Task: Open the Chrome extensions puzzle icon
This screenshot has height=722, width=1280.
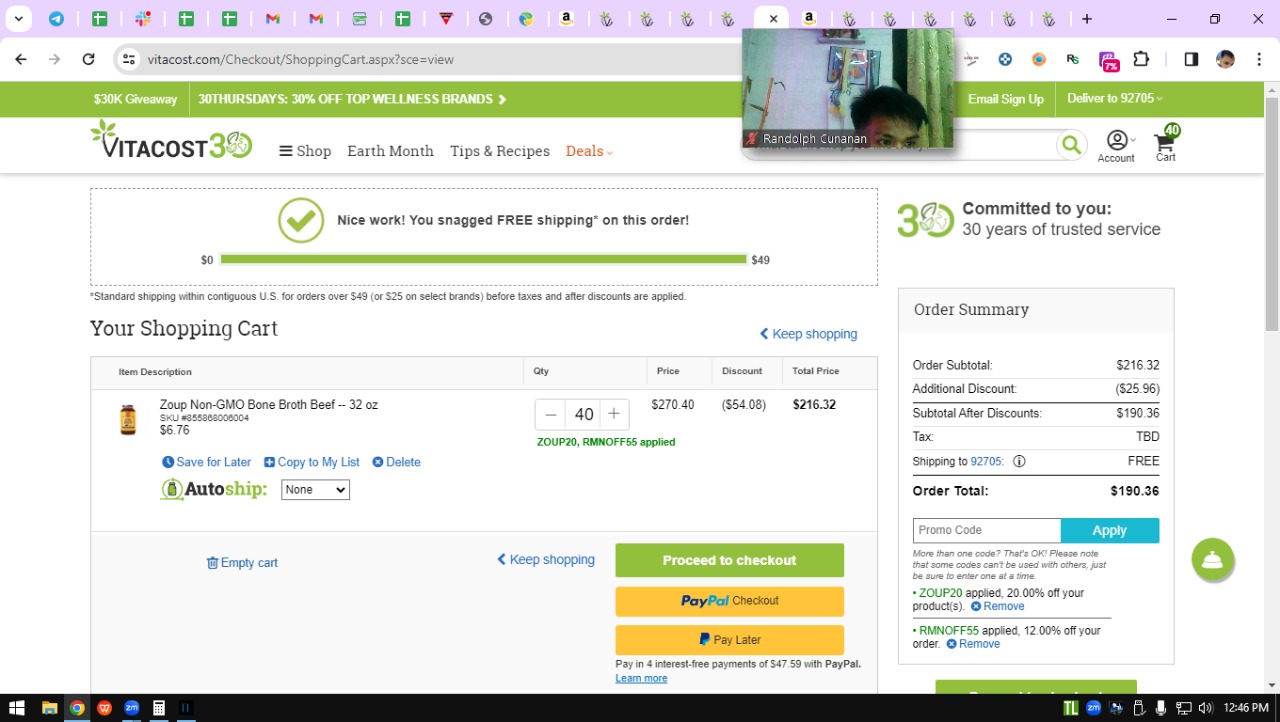Action: [1141, 59]
